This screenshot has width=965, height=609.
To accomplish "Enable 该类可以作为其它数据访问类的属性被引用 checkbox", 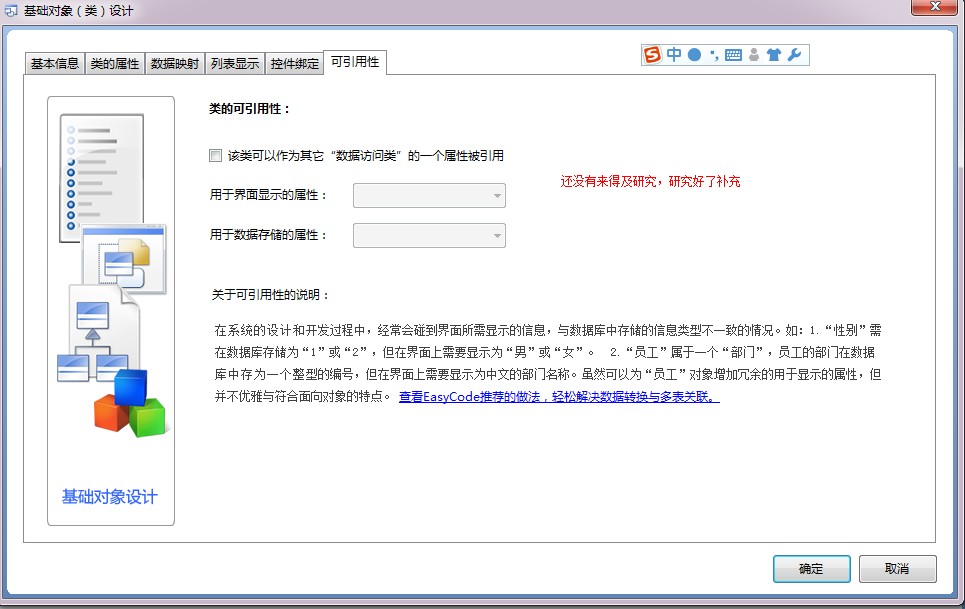I will click(x=215, y=156).
